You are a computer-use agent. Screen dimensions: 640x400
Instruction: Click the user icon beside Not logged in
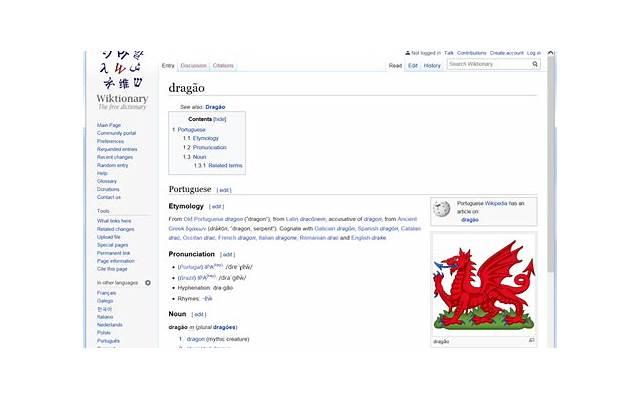pyautogui.click(x=407, y=53)
